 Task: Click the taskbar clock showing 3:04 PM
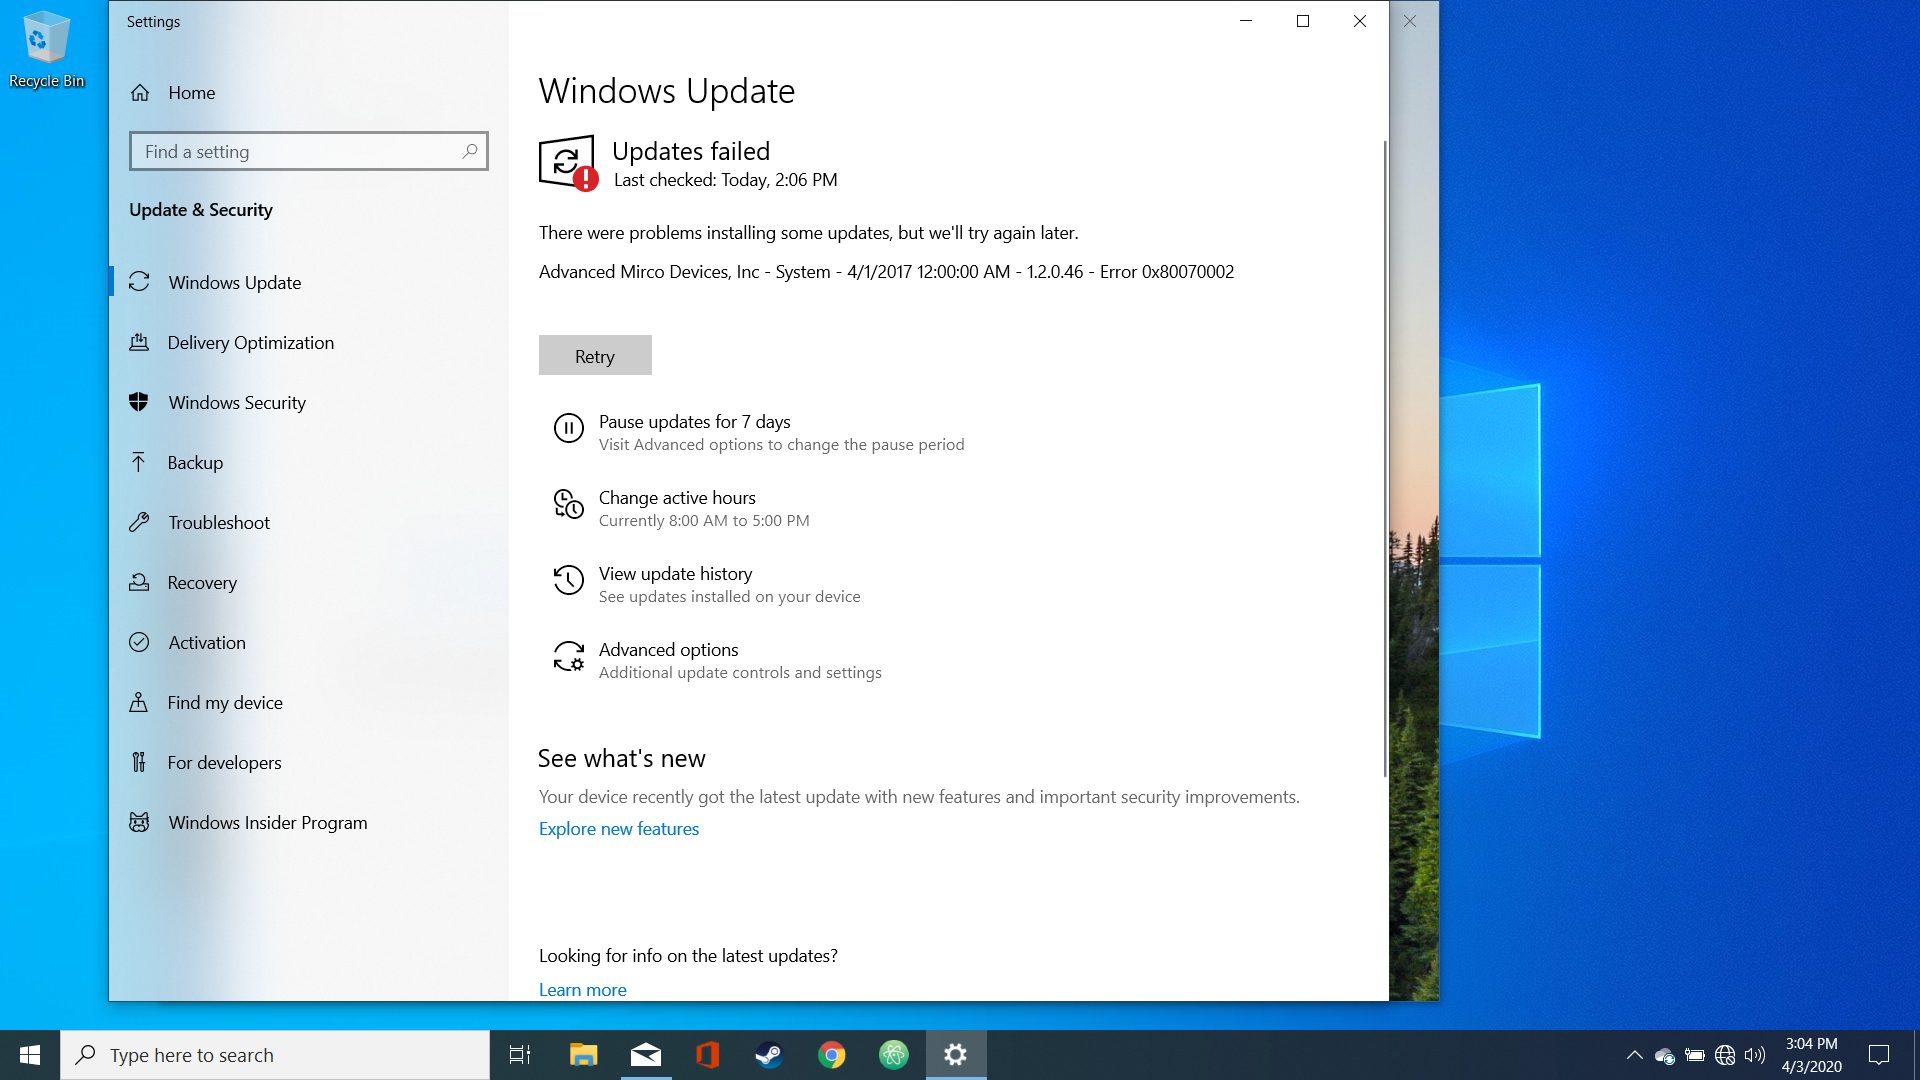click(1811, 1055)
